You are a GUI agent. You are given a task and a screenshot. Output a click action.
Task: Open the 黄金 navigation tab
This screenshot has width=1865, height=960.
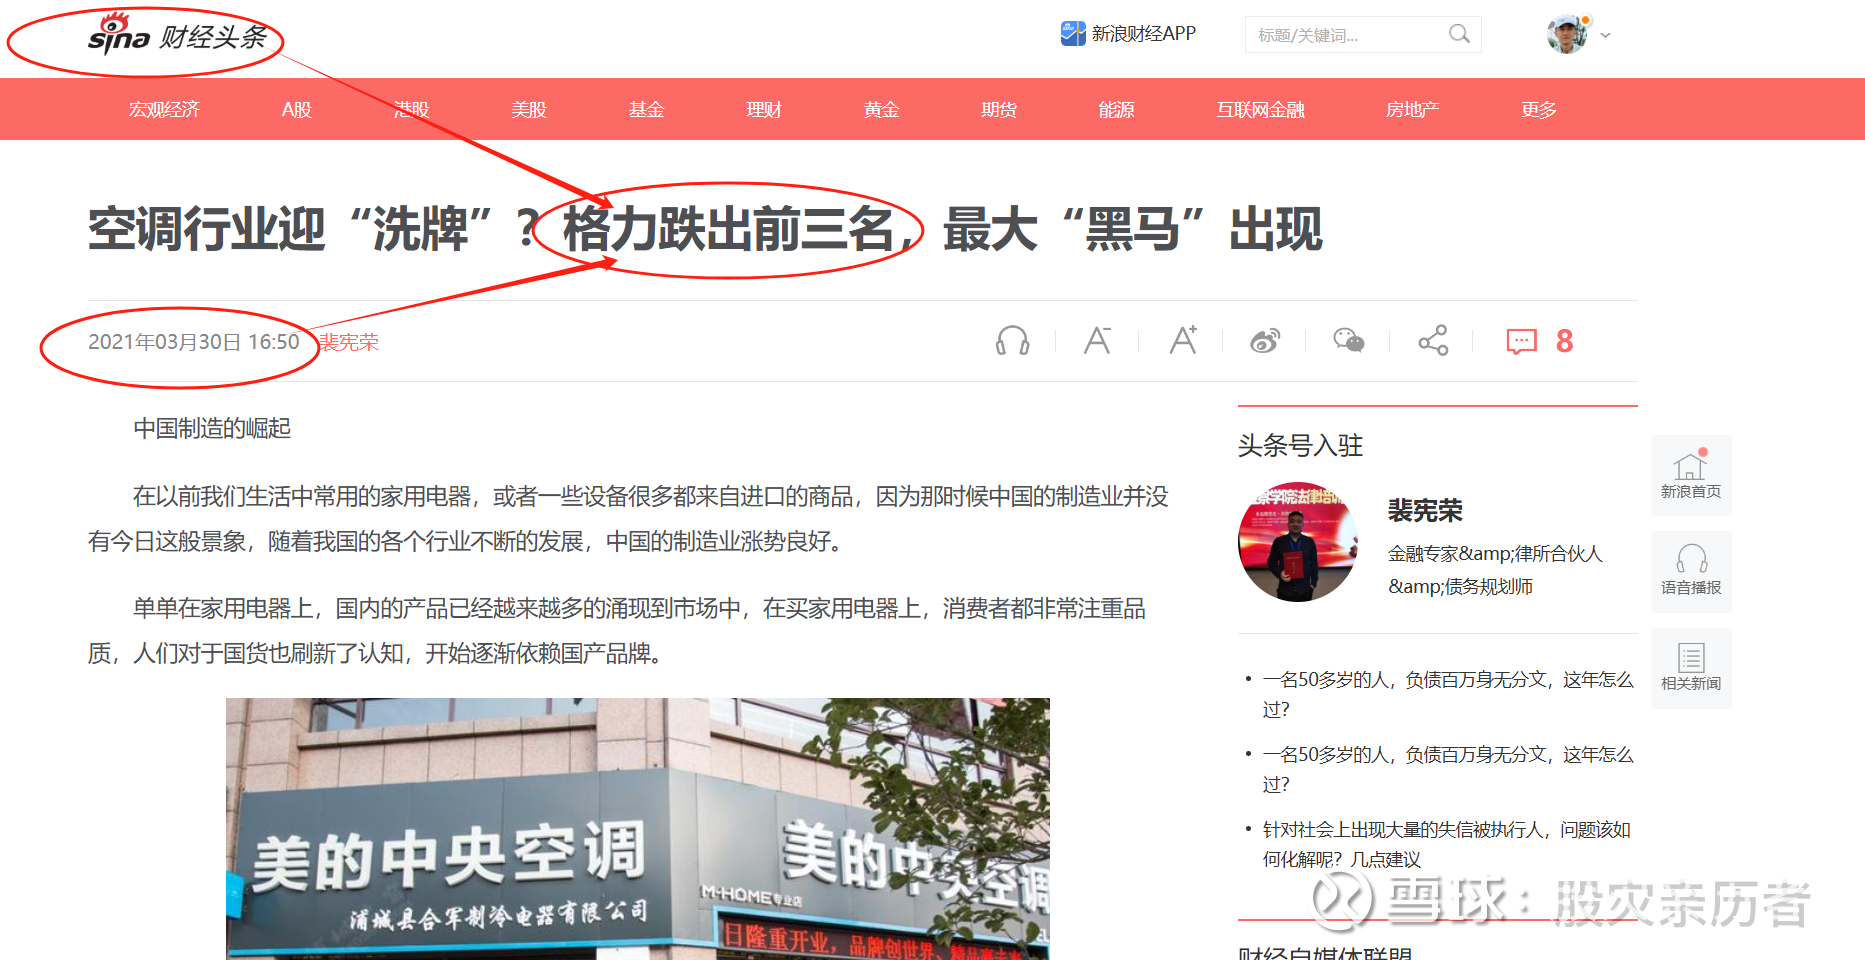coord(881,109)
